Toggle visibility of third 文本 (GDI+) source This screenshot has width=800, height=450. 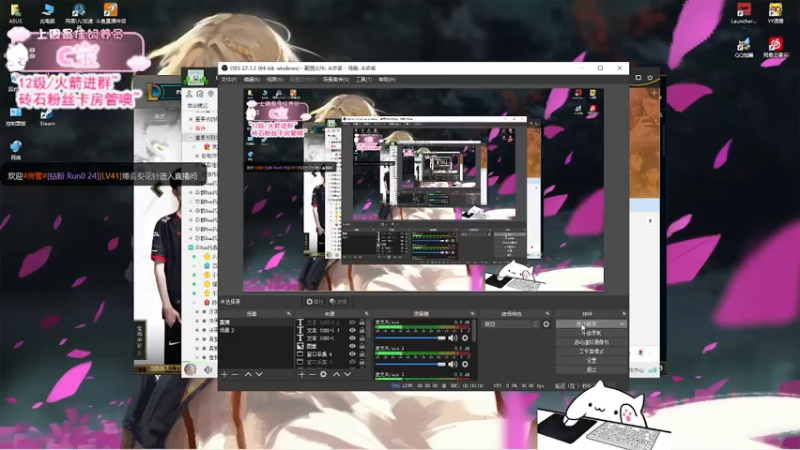[352, 338]
